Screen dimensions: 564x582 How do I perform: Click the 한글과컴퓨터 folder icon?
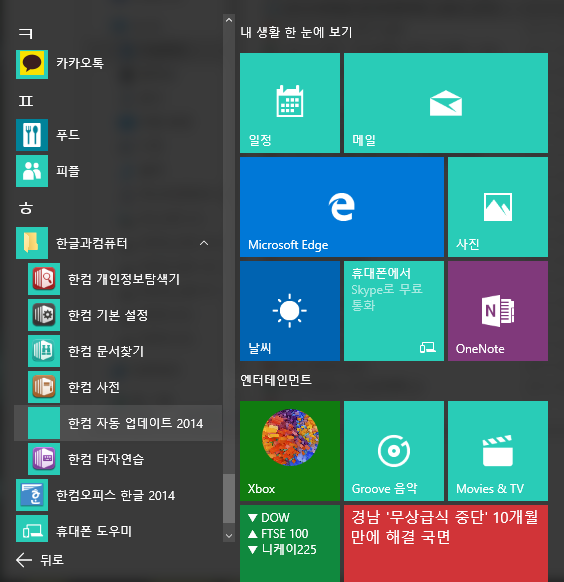click(32, 243)
